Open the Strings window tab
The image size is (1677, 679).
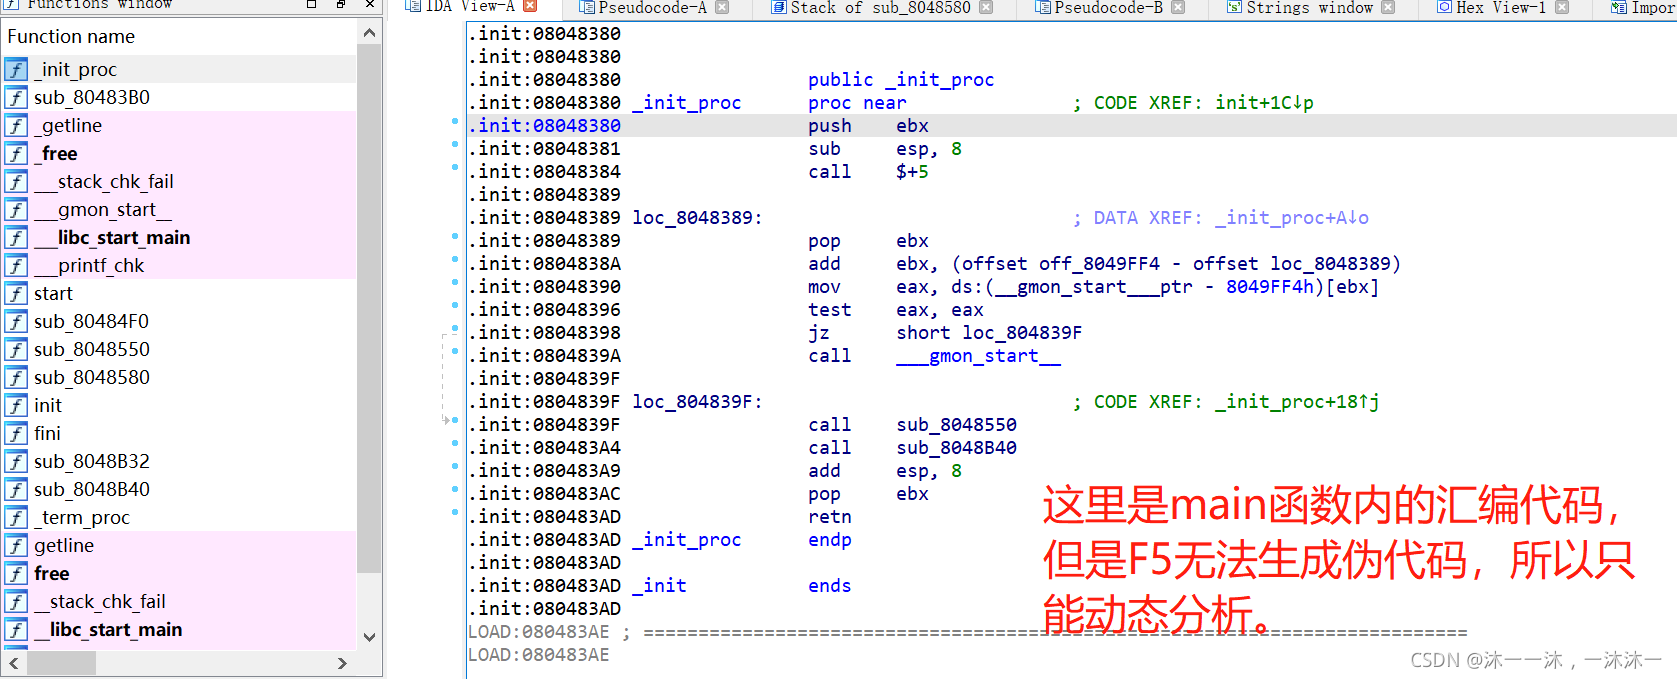1309,7
